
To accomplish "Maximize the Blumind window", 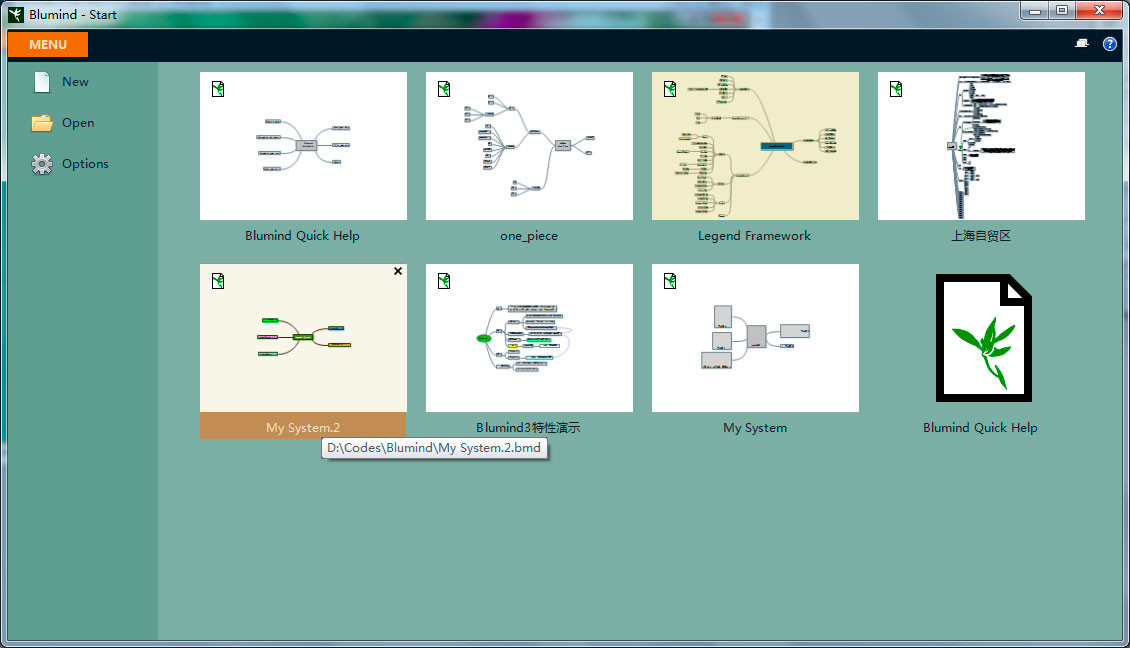I will (x=1062, y=11).
